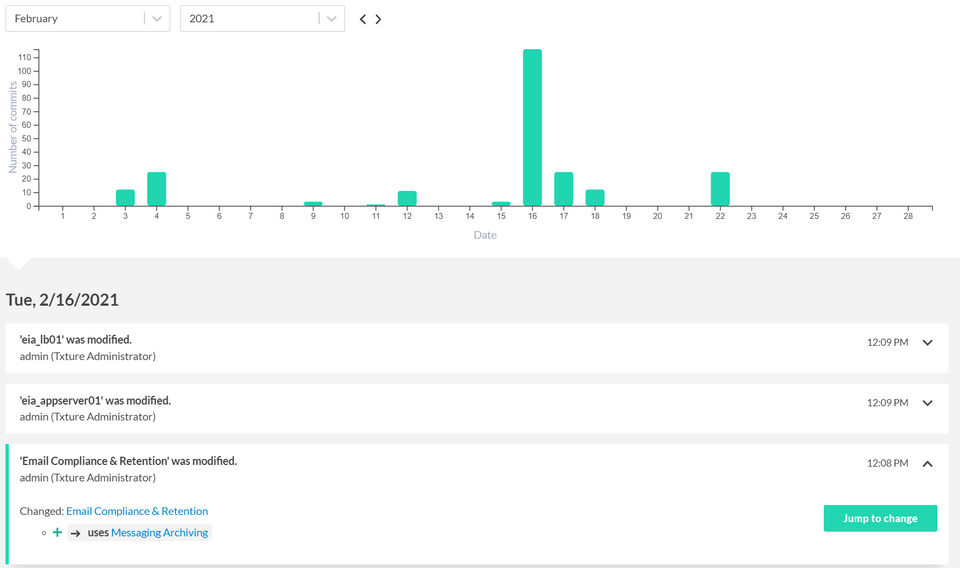The width and height of the screenshot is (960, 568).
Task: Open the February month dropdown
Action: (88, 18)
